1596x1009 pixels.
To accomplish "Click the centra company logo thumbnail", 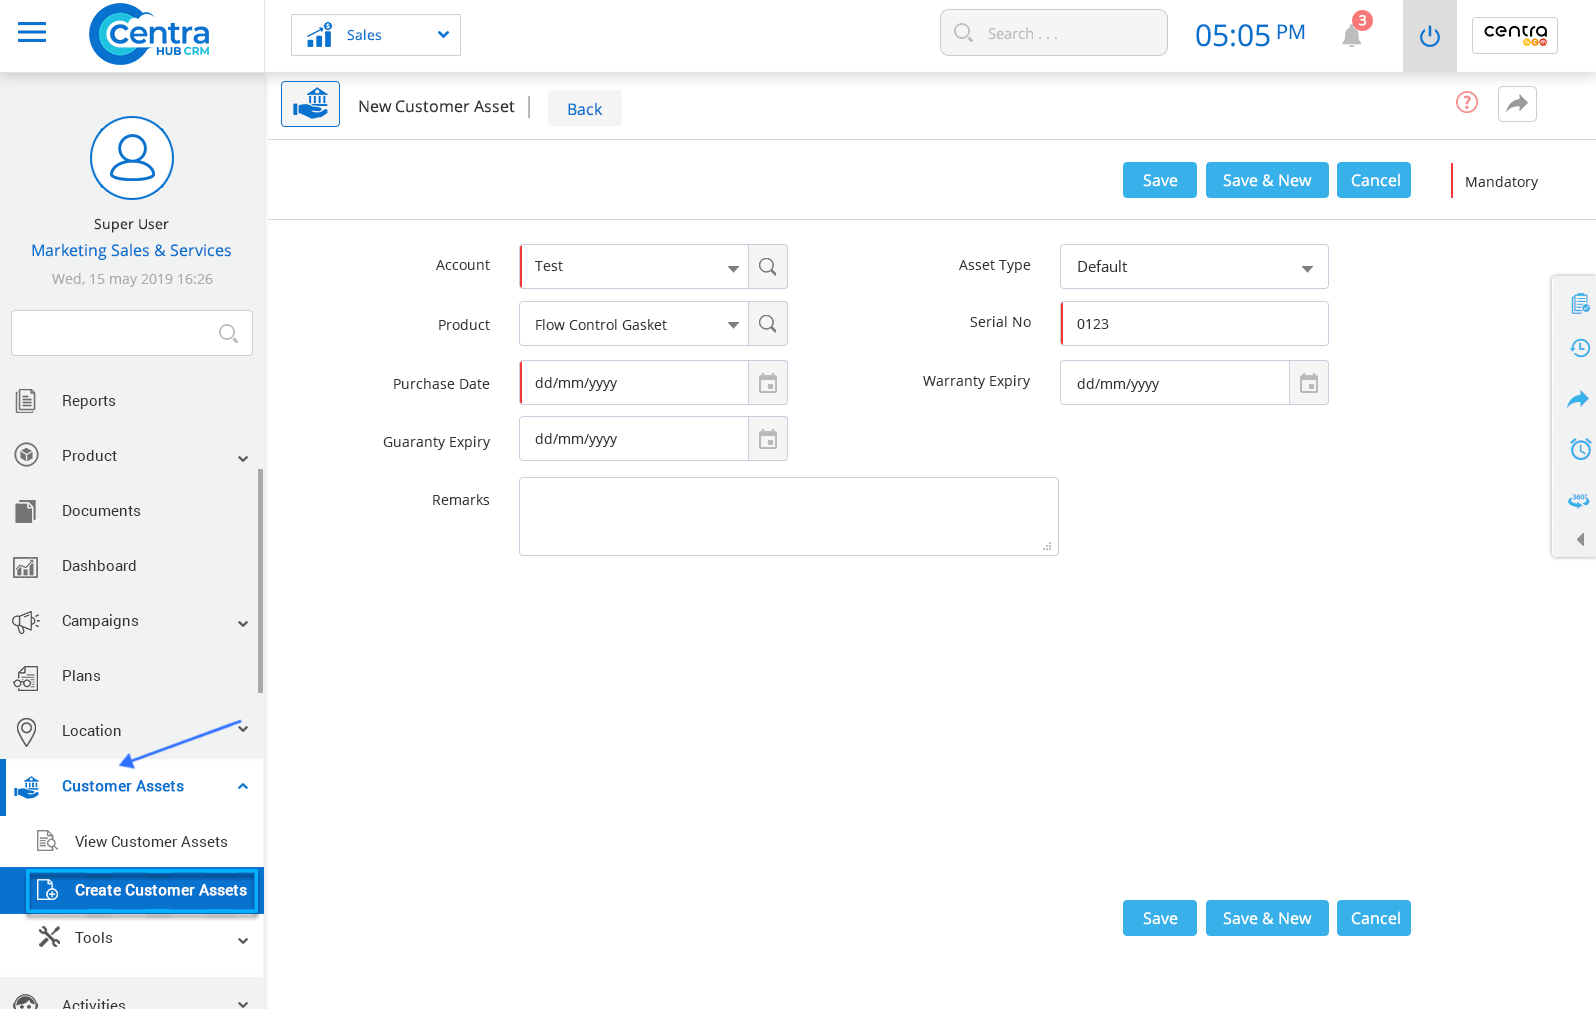I will pyautogui.click(x=1515, y=35).
